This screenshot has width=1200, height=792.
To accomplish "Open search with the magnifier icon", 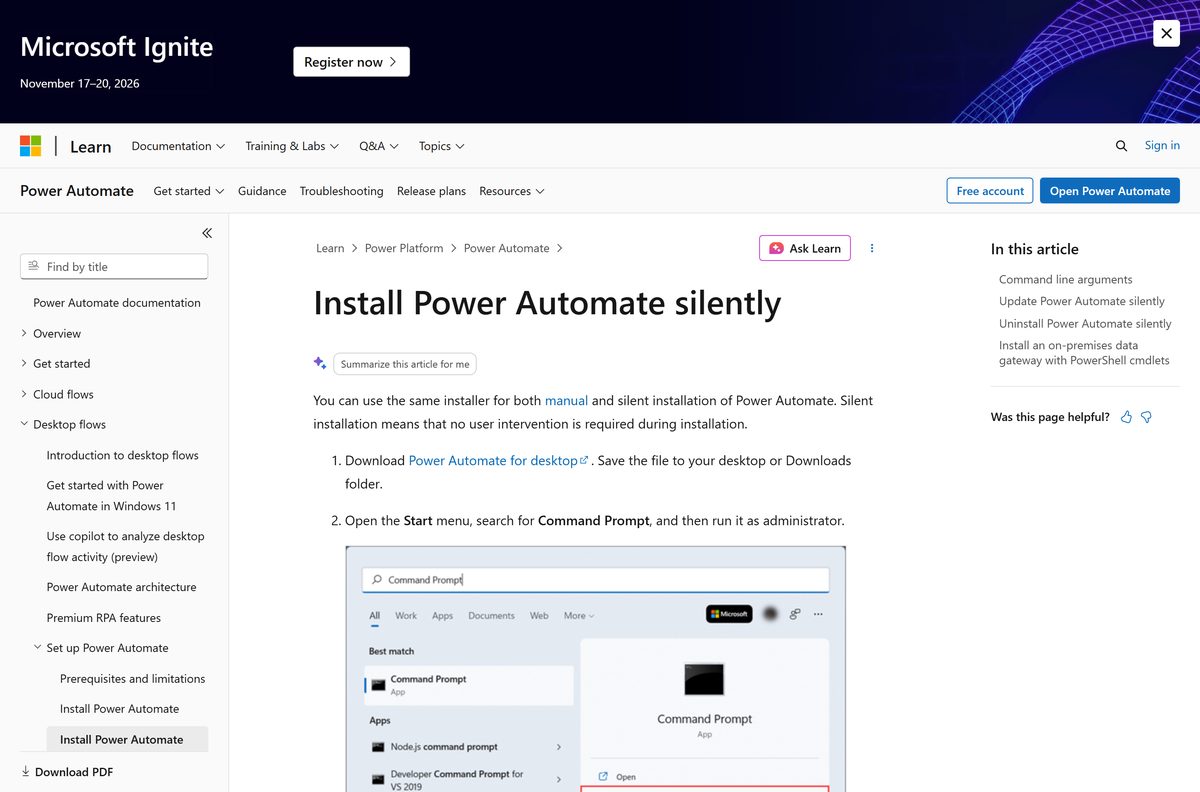I will pos(1121,146).
